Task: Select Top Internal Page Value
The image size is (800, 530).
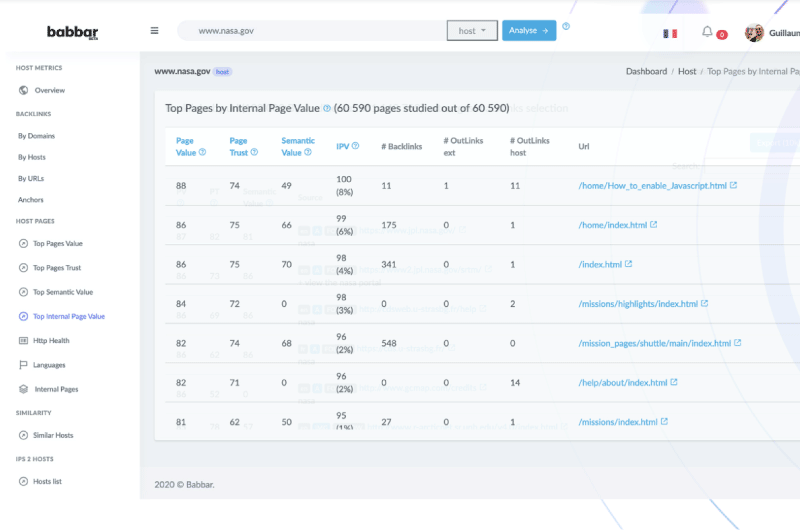Action: (69, 316)
